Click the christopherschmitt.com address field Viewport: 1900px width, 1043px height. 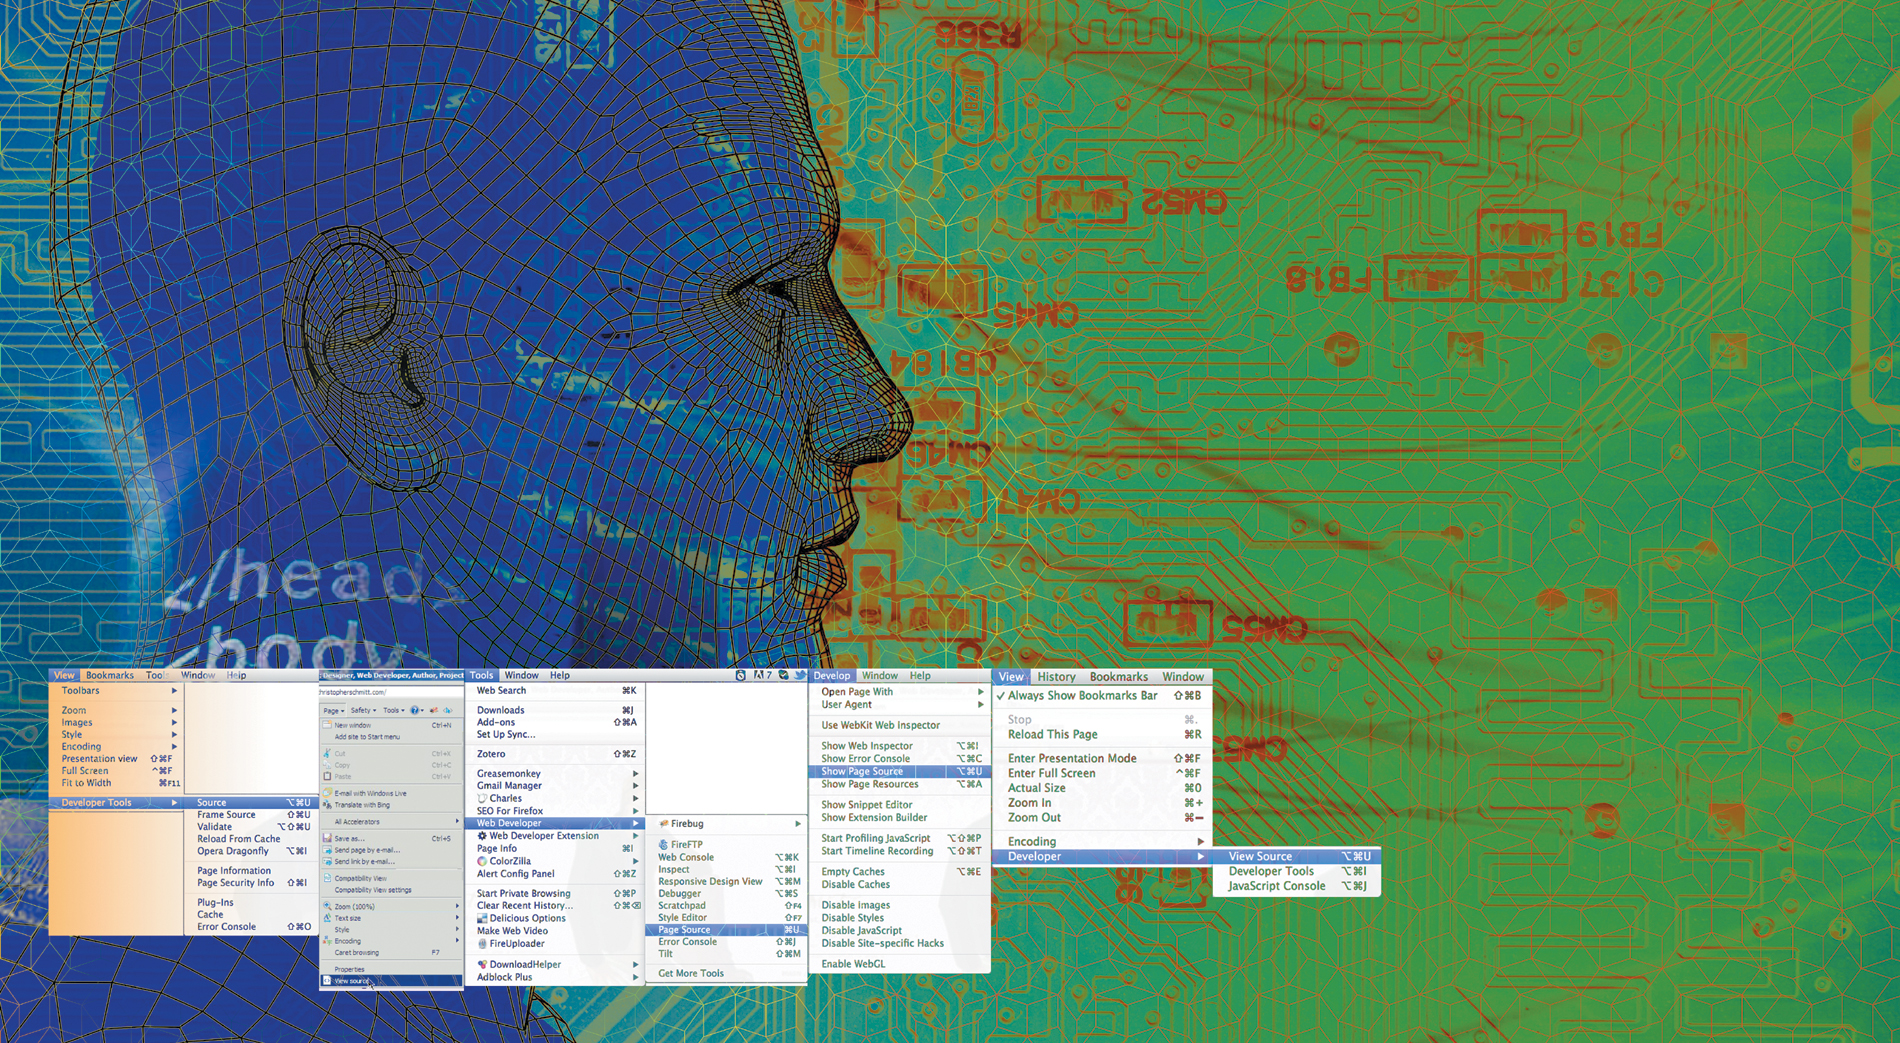tap(391, 692)
